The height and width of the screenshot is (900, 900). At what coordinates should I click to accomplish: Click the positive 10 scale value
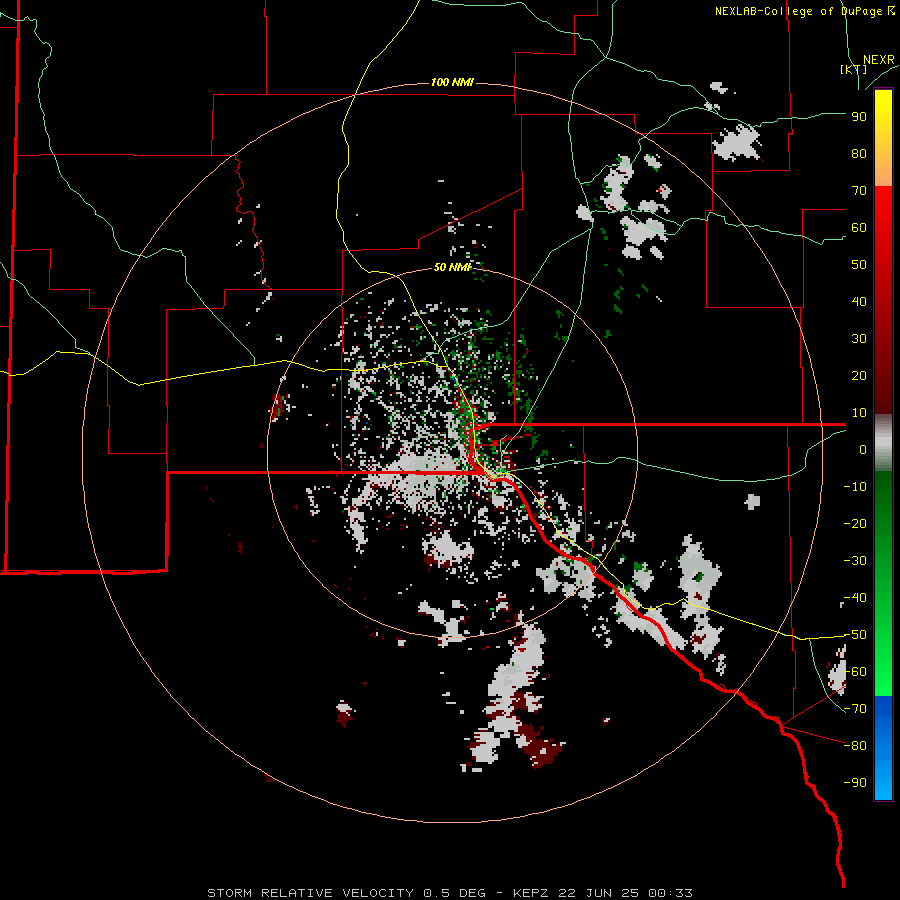pyautogui.click(x=859, y=413)
